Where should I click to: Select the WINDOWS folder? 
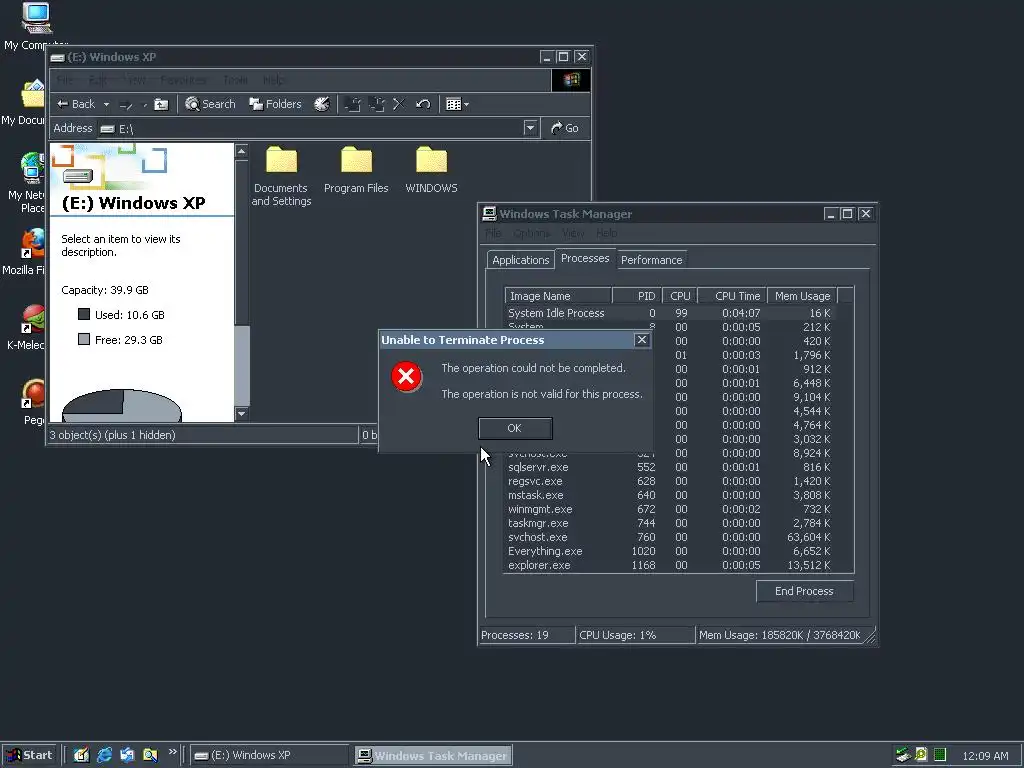click(431, 170)
